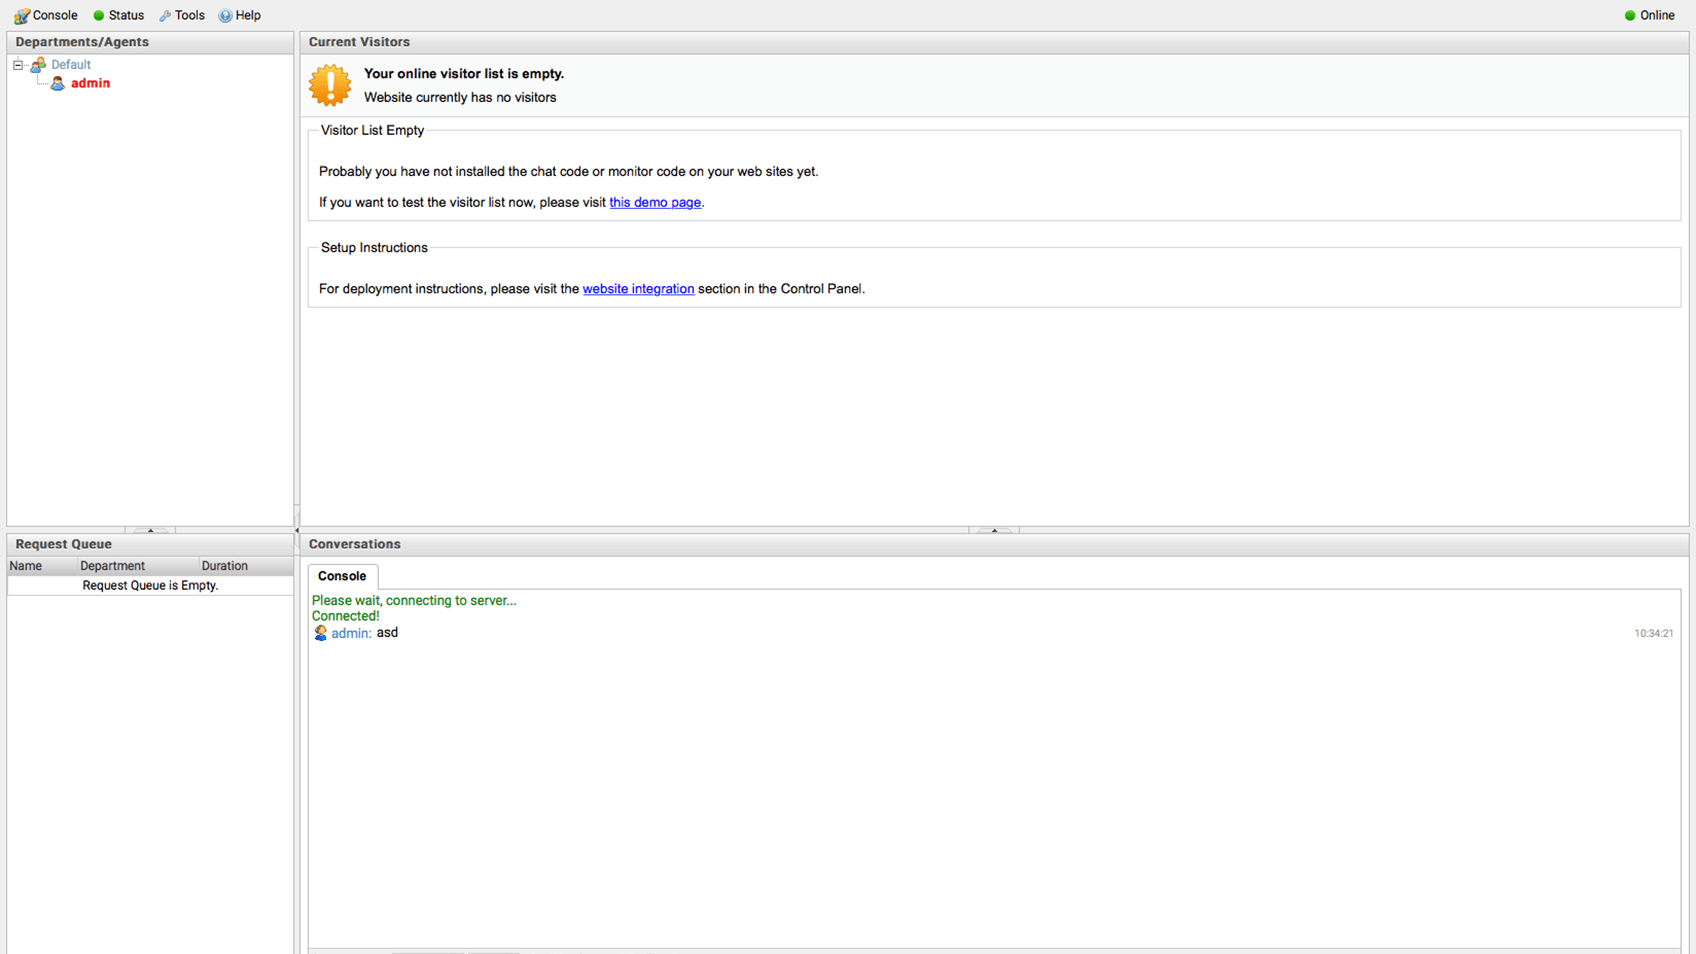Viewport: 1696px width, 954px height.
Task: Click the green Status dot icon
Action: (98, 16)
